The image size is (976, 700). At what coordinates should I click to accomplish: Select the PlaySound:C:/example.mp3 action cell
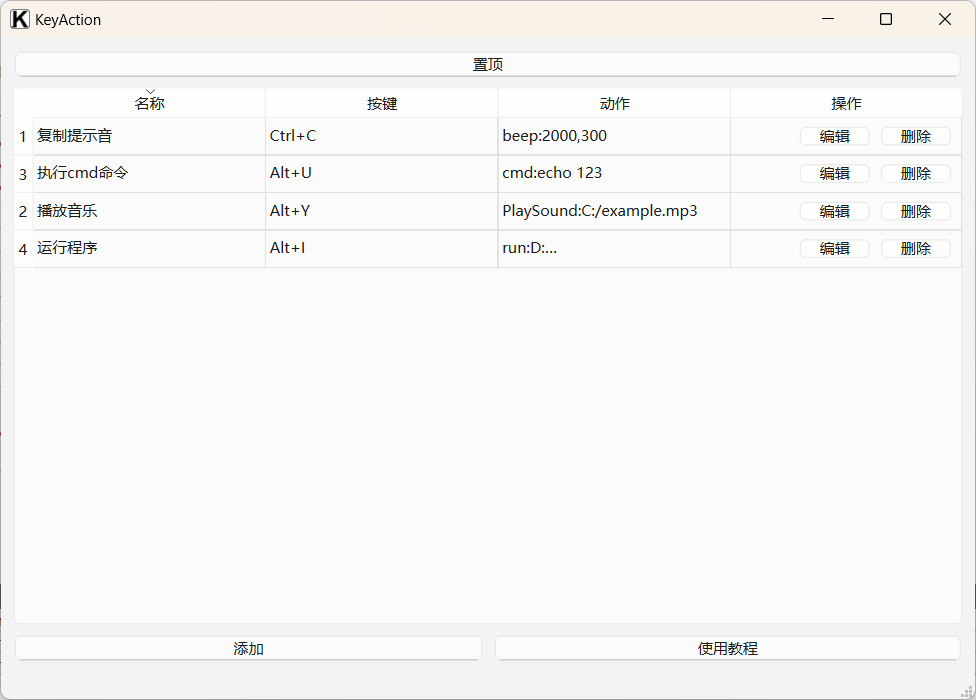tap(614, 212)
